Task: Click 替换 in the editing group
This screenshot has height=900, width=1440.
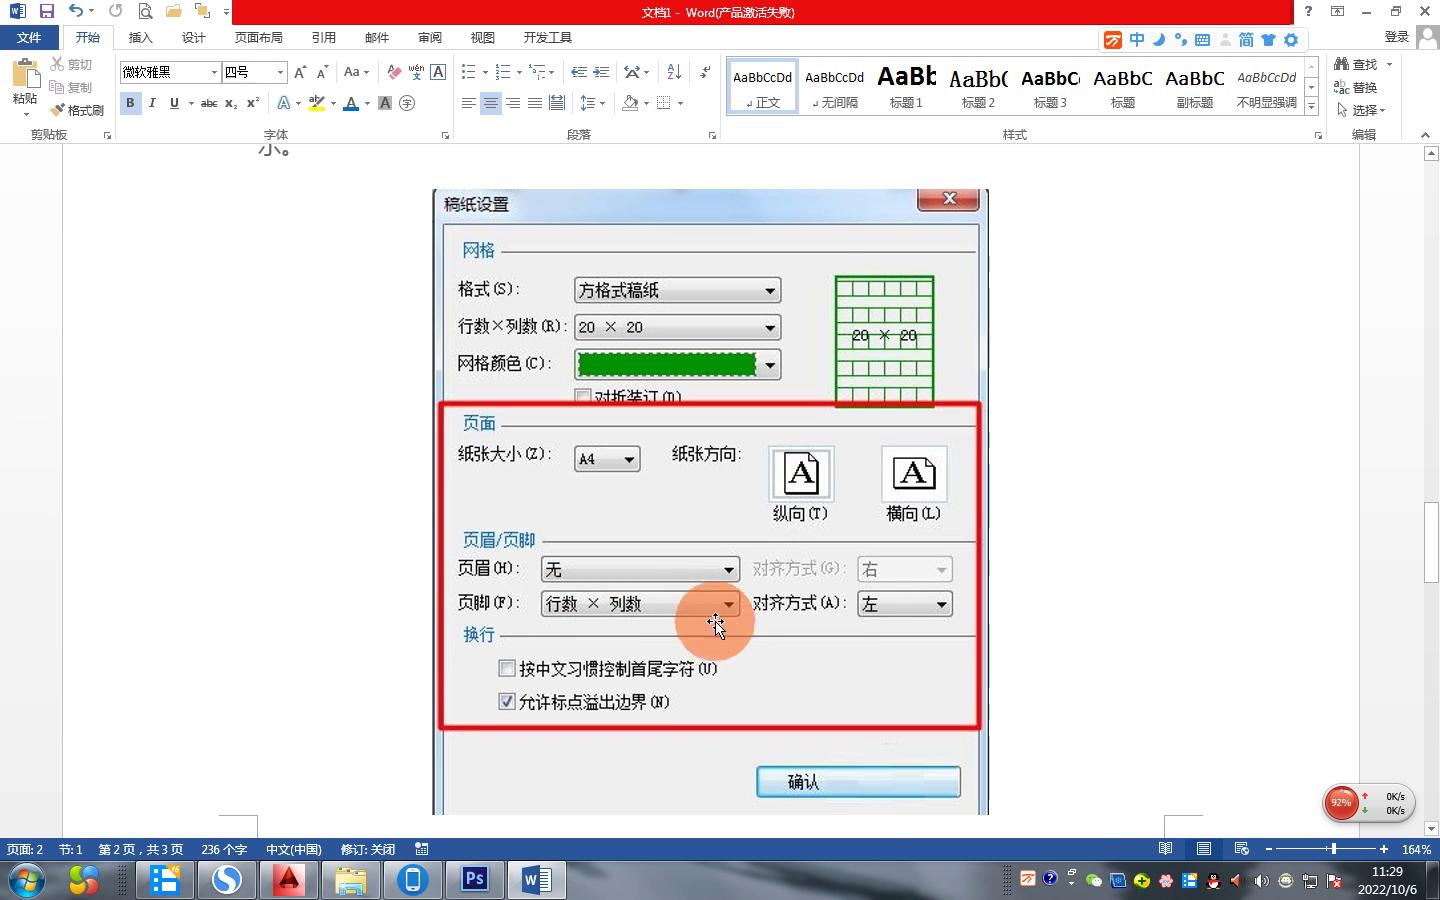Action: (x=1356, y=87)
